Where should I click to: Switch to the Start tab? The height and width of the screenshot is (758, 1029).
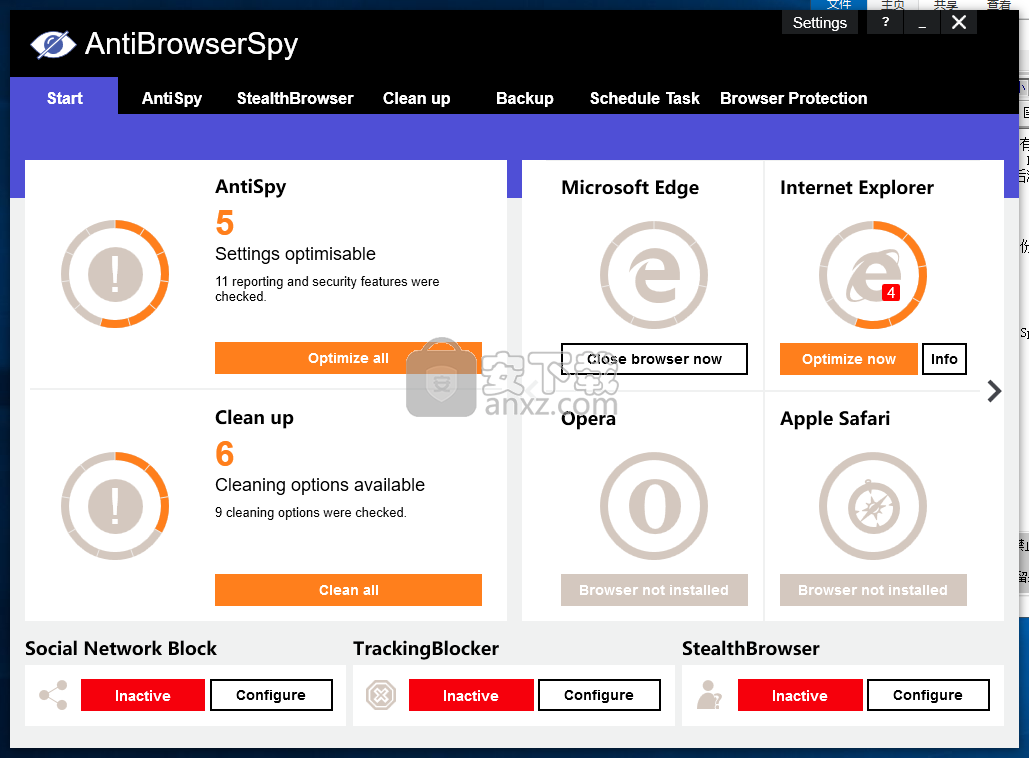(x=64, y=98)
